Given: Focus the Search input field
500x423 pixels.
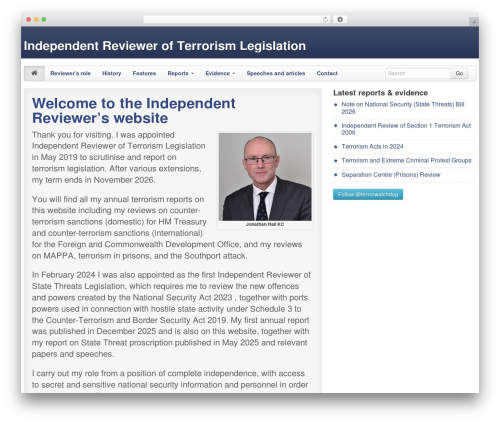Looking at the screenshot, I should coord(418,73).
